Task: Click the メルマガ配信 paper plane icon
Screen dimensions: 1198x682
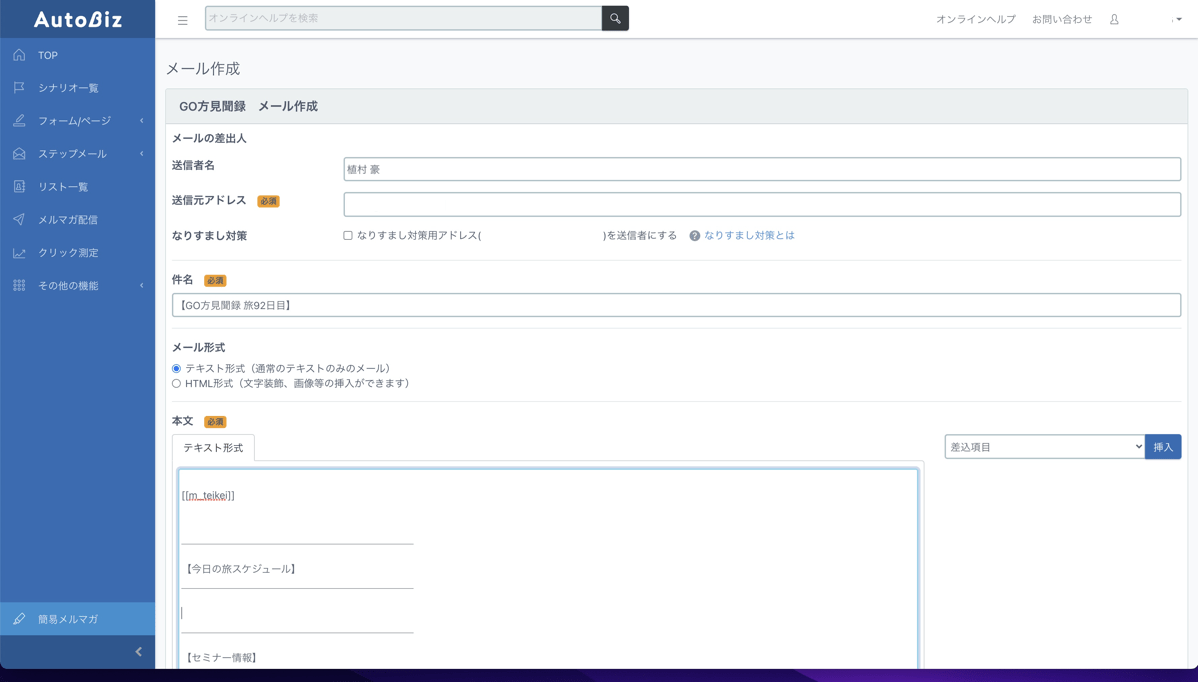Action: pyautogui.click(x=19, y=219)
